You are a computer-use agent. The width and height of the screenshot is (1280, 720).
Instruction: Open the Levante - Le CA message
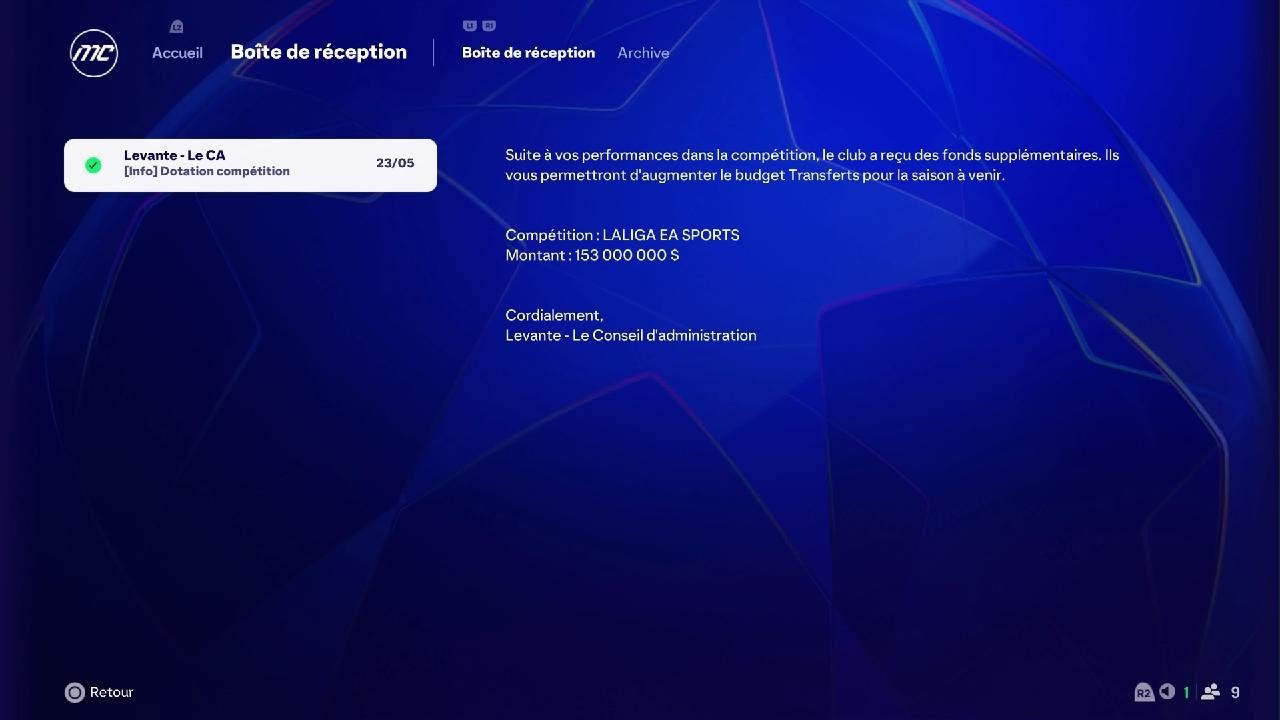[x=250, y=165]
